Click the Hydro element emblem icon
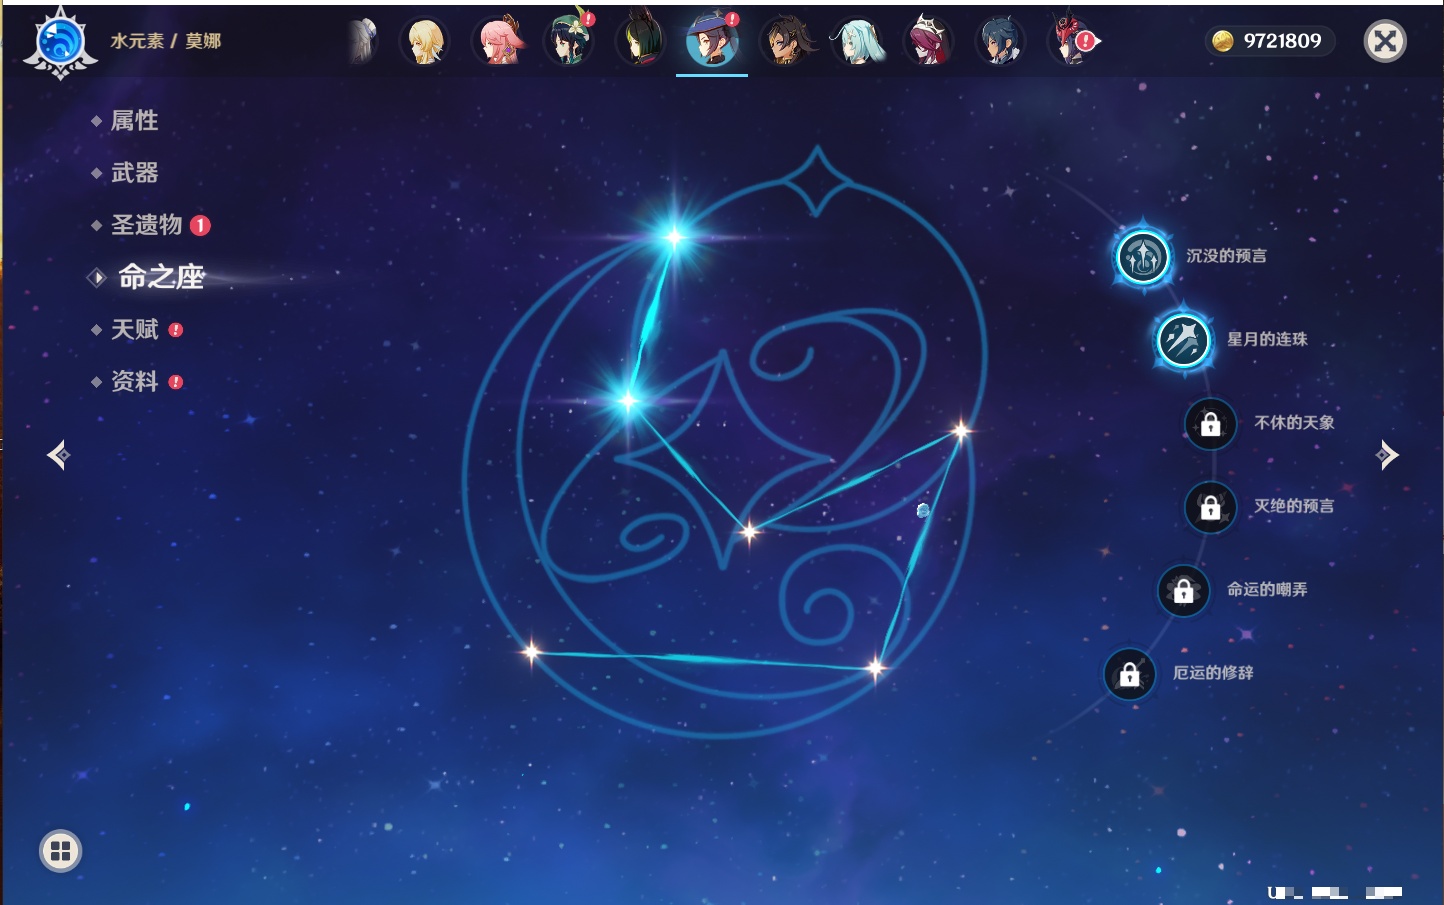The width and height of the screenshot is (1444, 905). (x=60, y=42)
